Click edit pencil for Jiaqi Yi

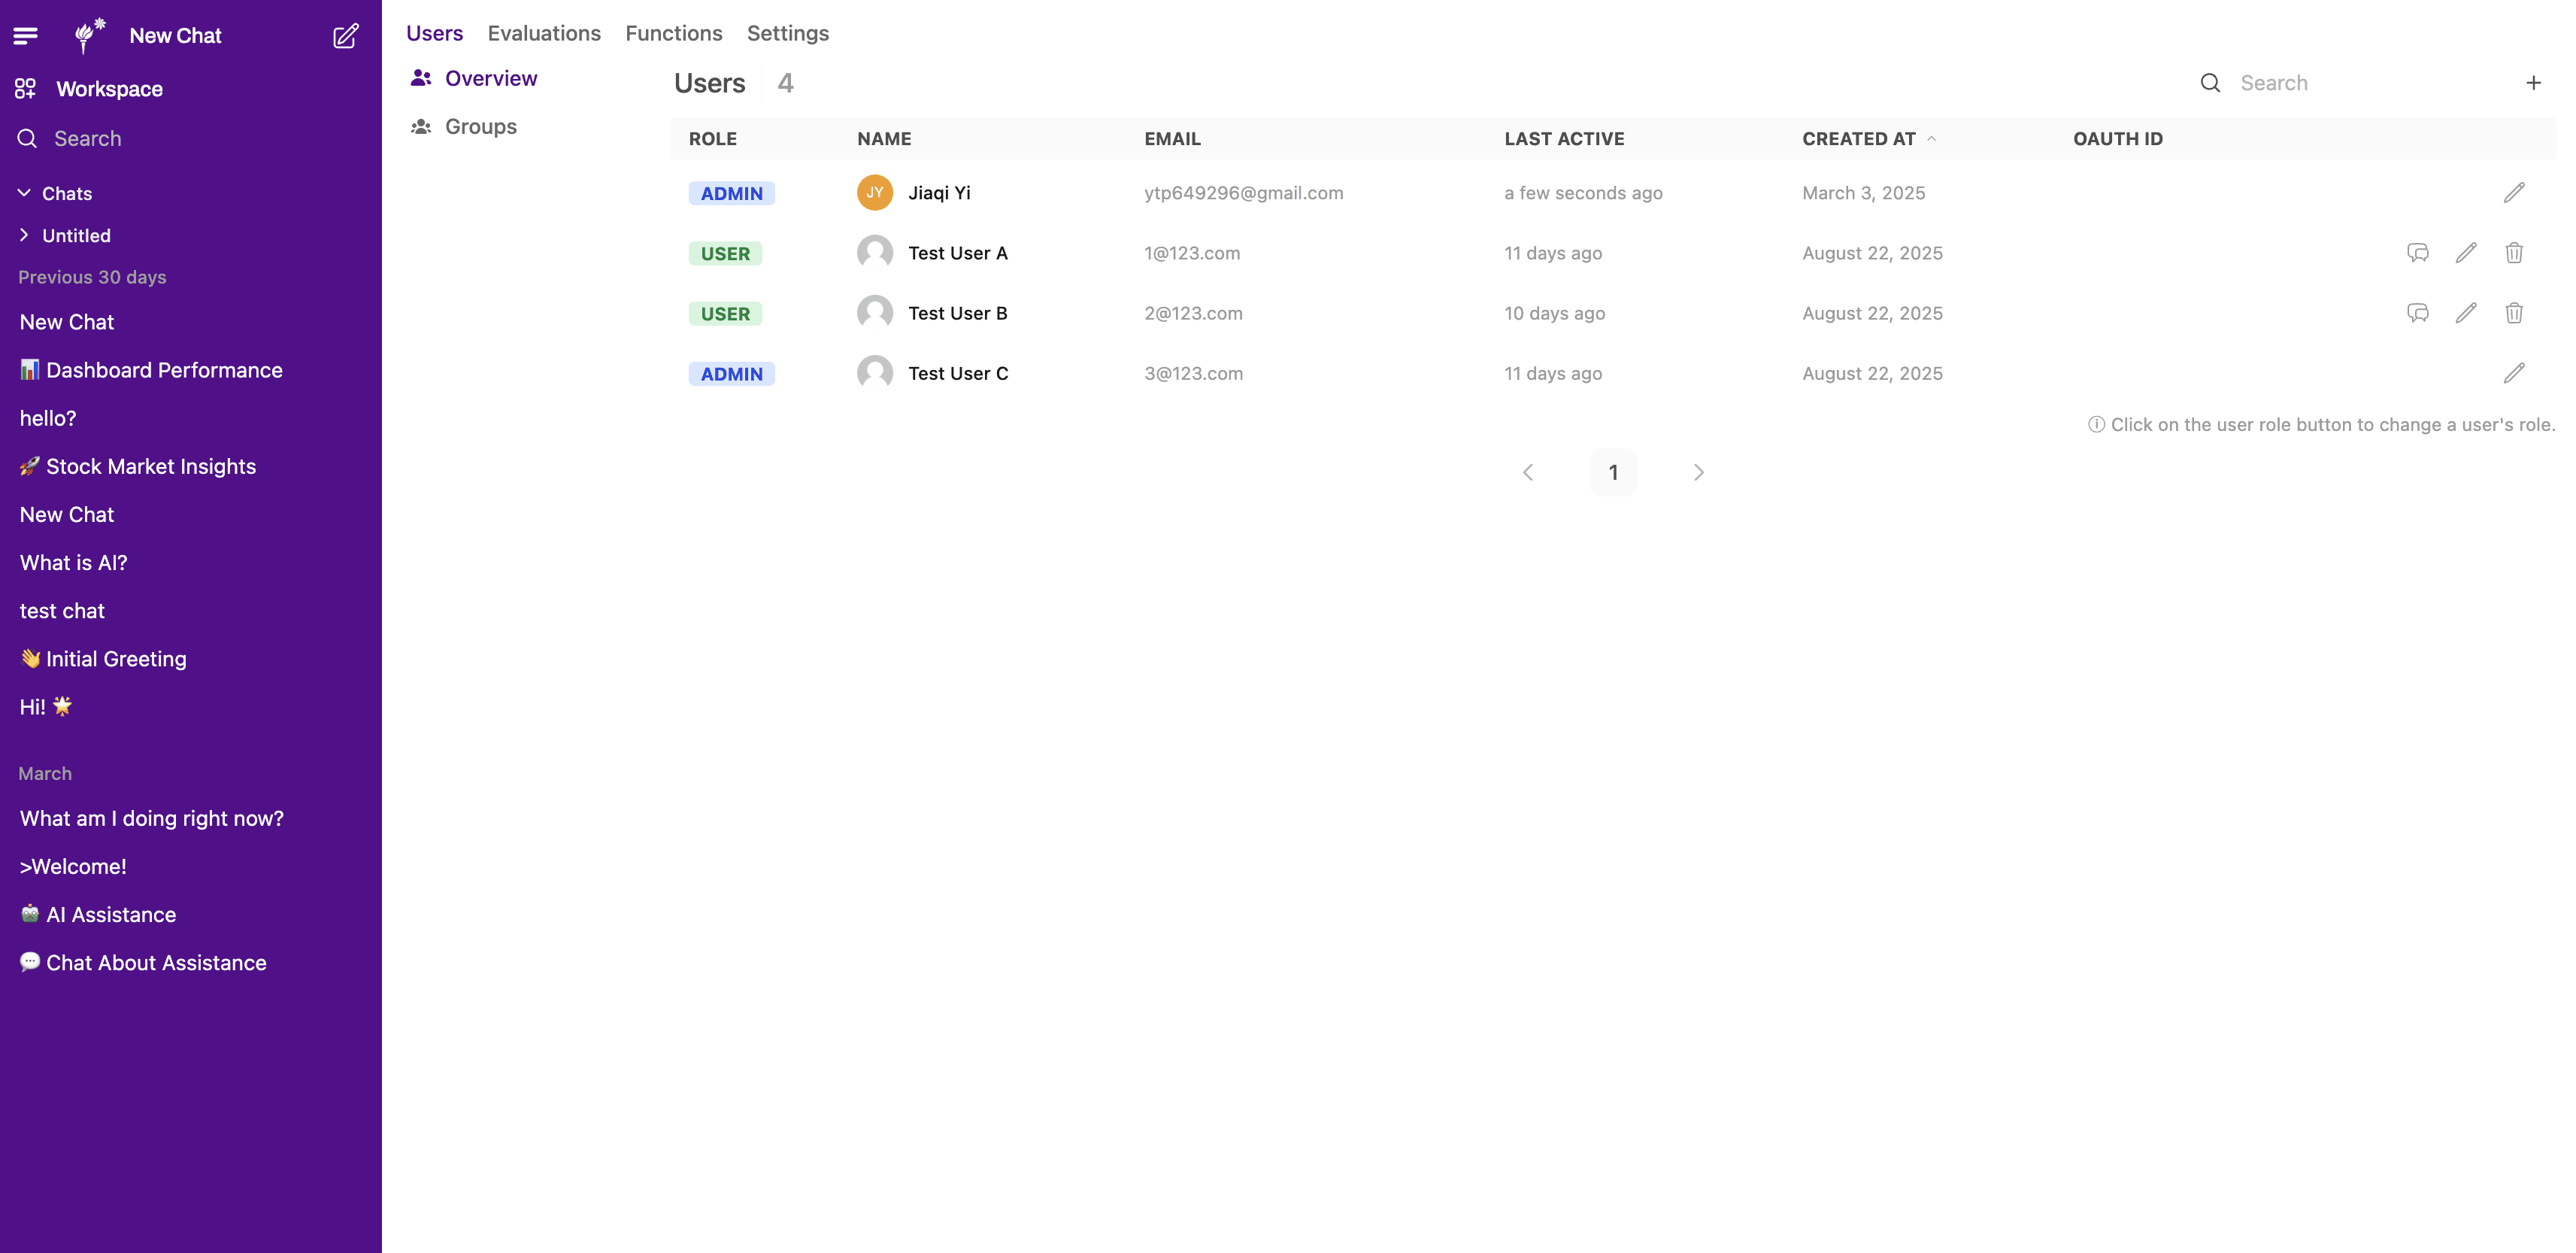tap(2513, 193)
